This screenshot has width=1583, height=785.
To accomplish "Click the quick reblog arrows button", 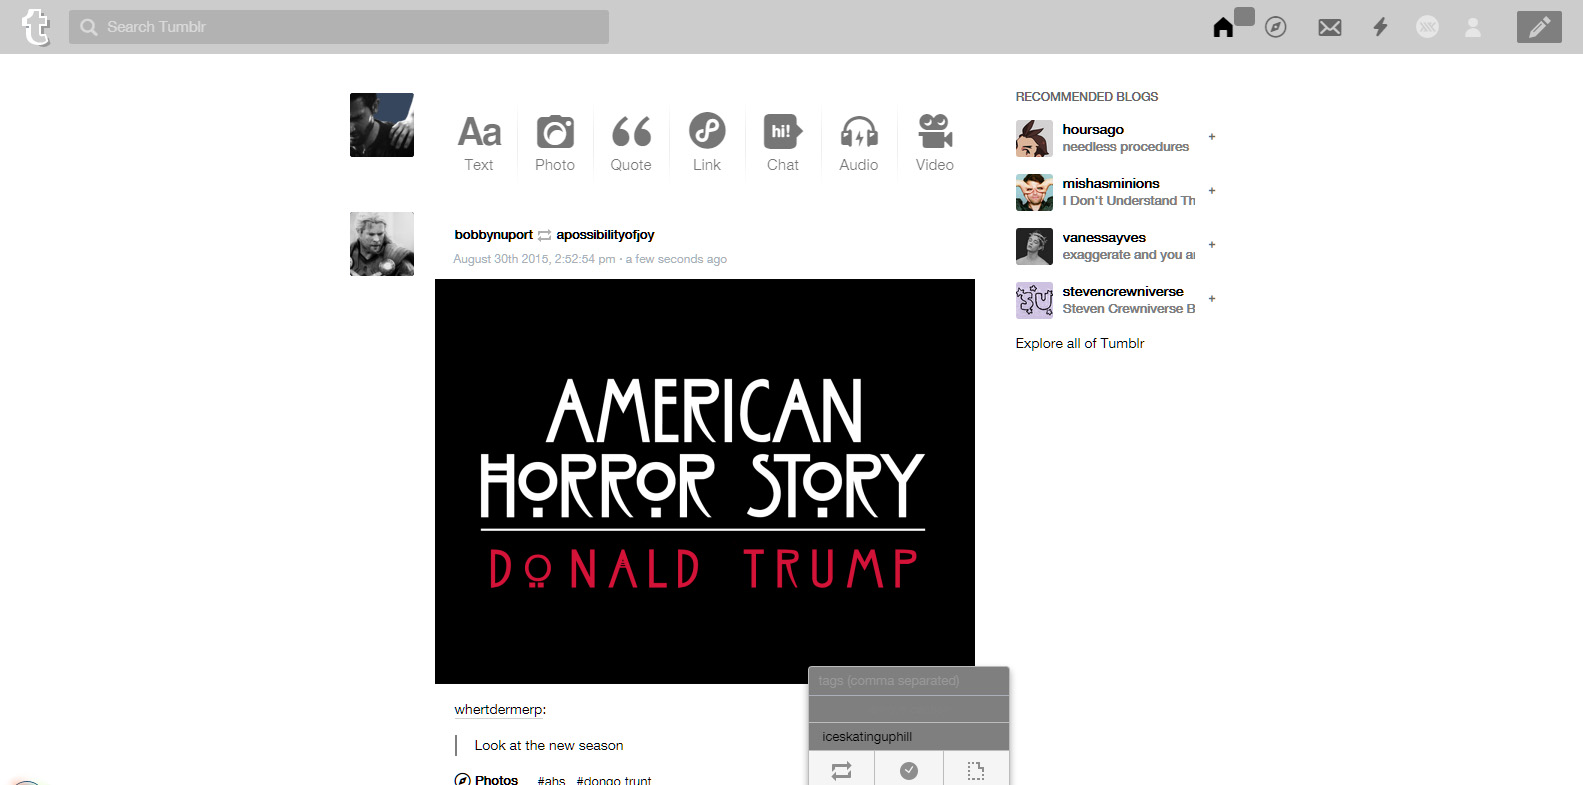I will point(842,770).
